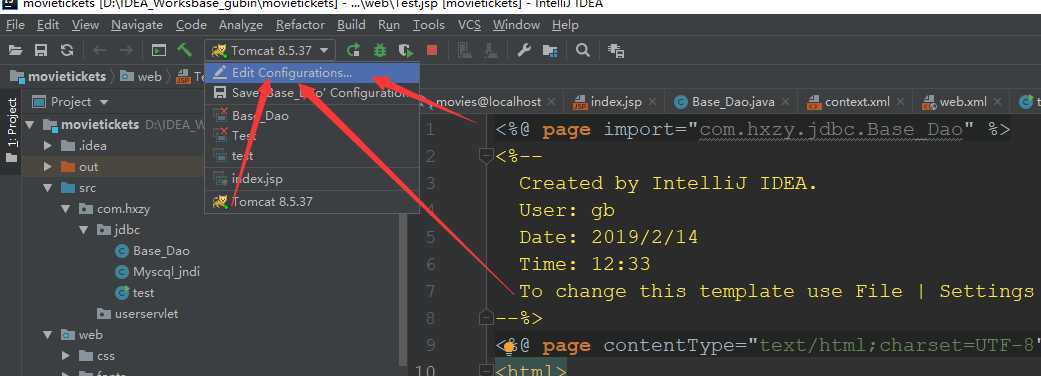The image size is (1041, 376).
Task: Click the Save All floppy icon
Action: pyautogui.click(x=41, y=50)
